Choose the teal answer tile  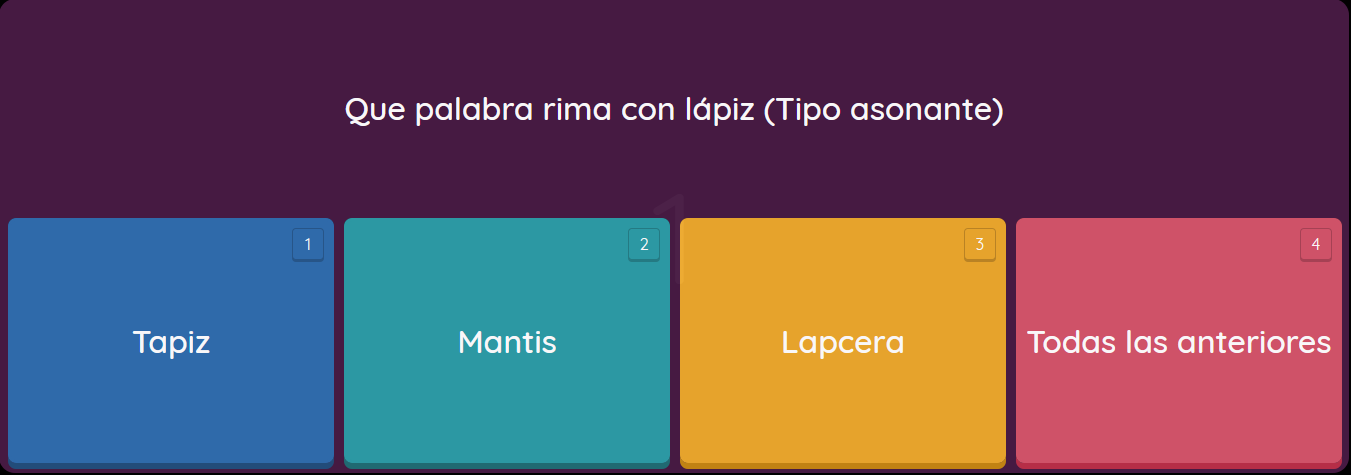[507, 342]
